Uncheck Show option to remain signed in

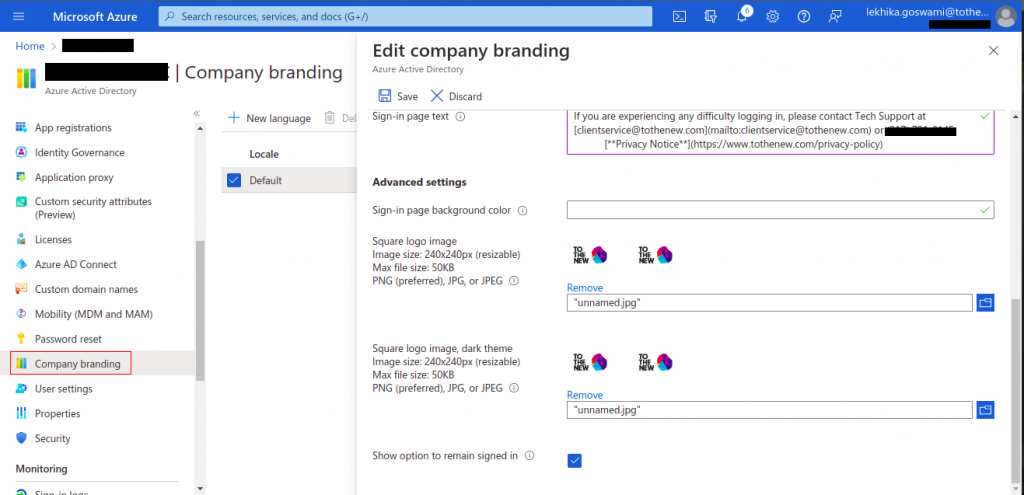click(x=574, y=461)
